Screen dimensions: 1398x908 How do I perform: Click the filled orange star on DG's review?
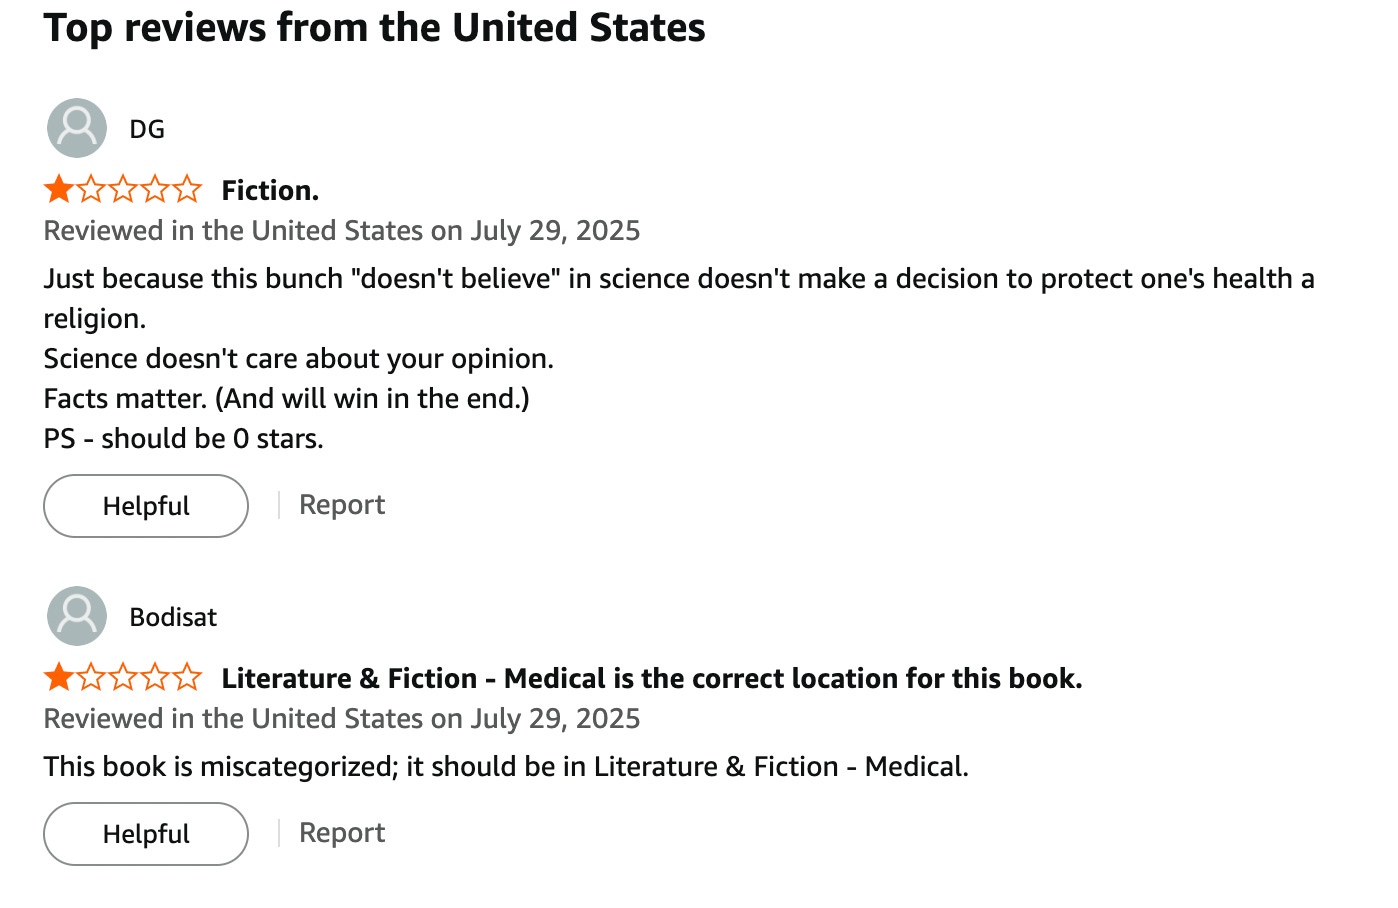pyautogui.click(x=59, y=189)
